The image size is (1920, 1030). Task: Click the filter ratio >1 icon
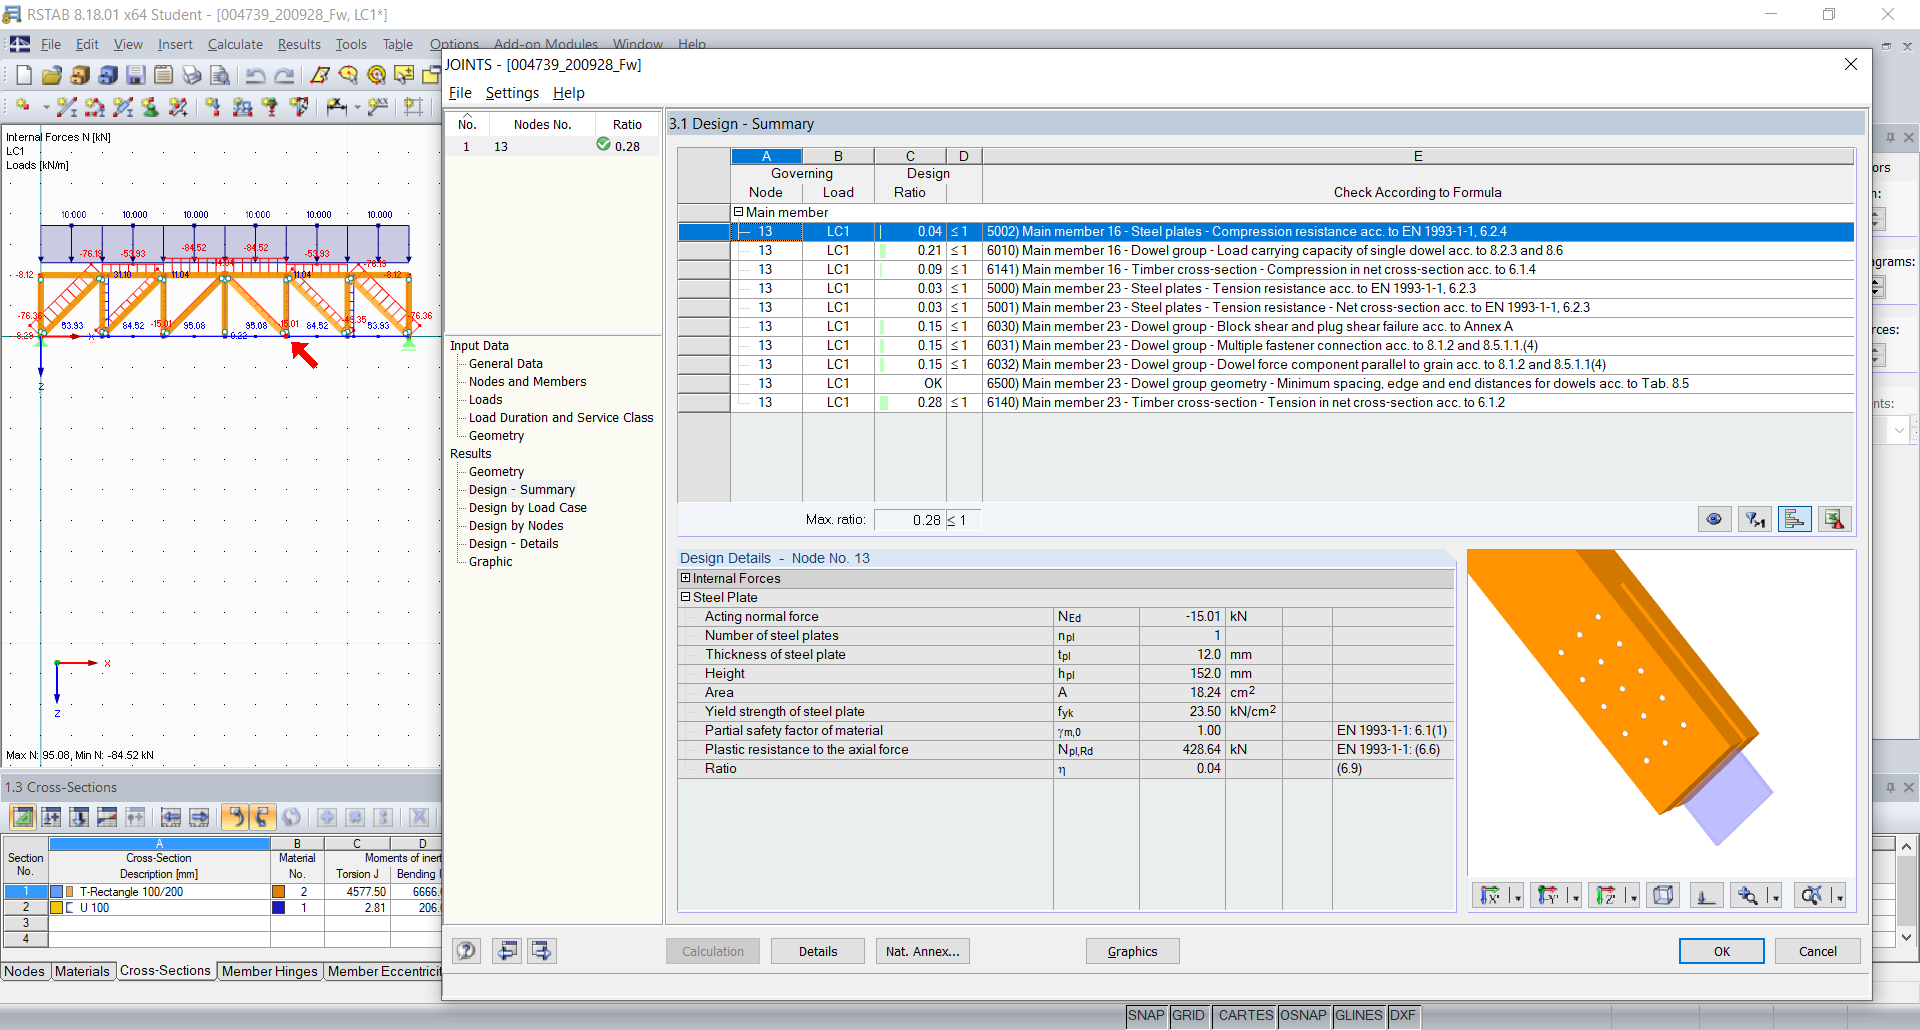pyautogui.click(x=1754, y=519)
